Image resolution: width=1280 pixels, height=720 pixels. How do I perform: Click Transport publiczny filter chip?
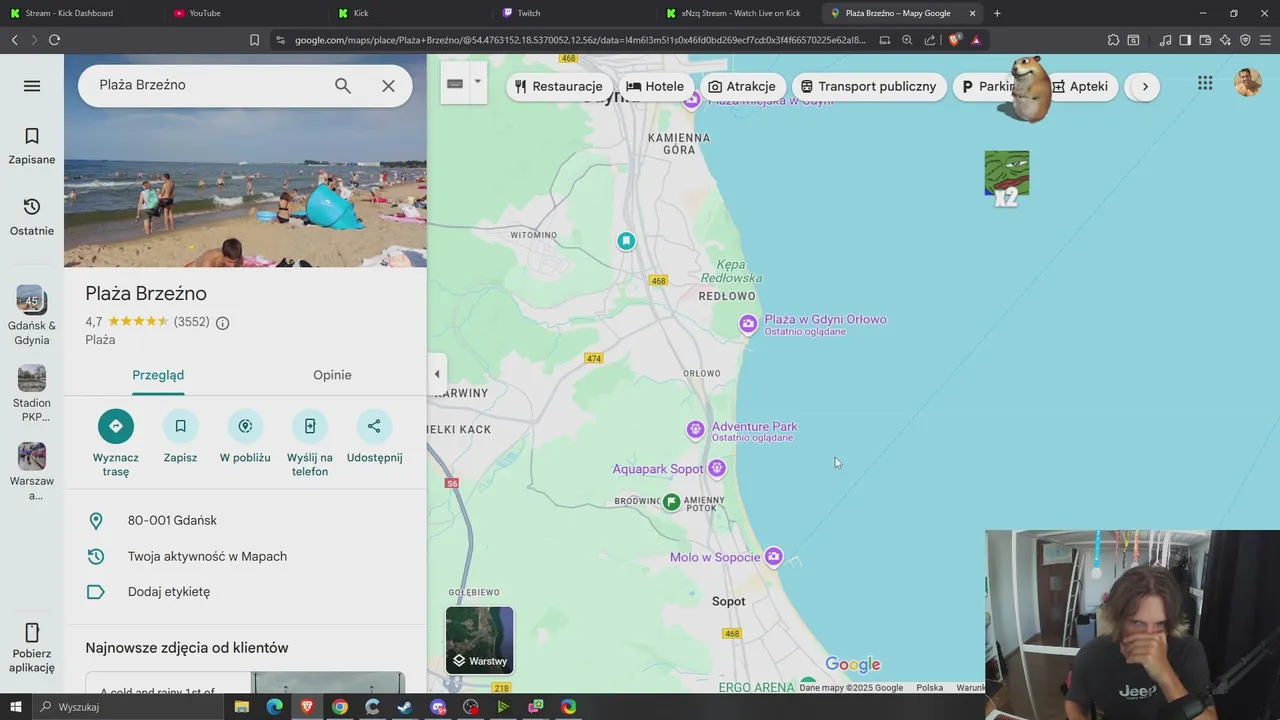point(869,86)
